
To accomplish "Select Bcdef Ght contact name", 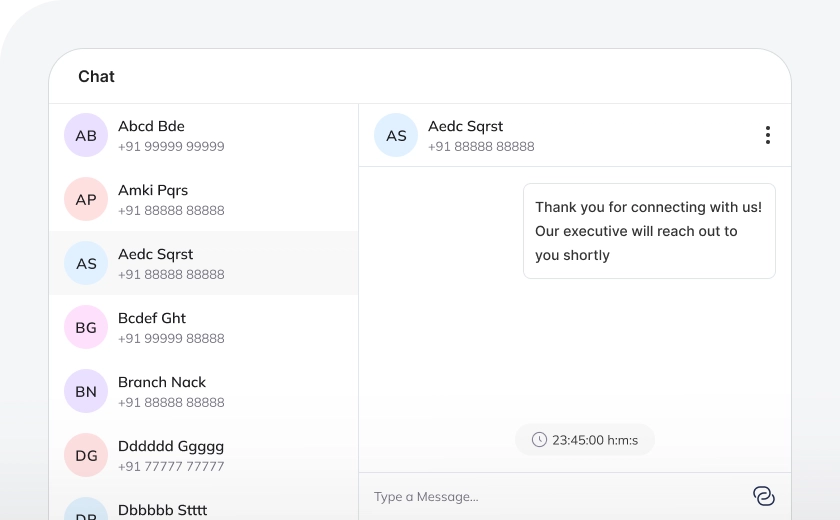I will [152, 318].
